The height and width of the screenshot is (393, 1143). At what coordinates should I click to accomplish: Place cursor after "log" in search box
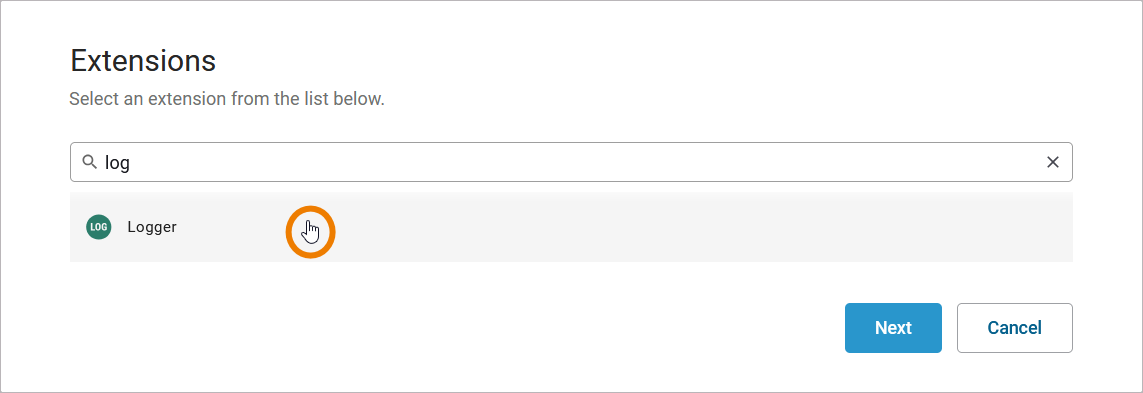(x=131, y=162)
